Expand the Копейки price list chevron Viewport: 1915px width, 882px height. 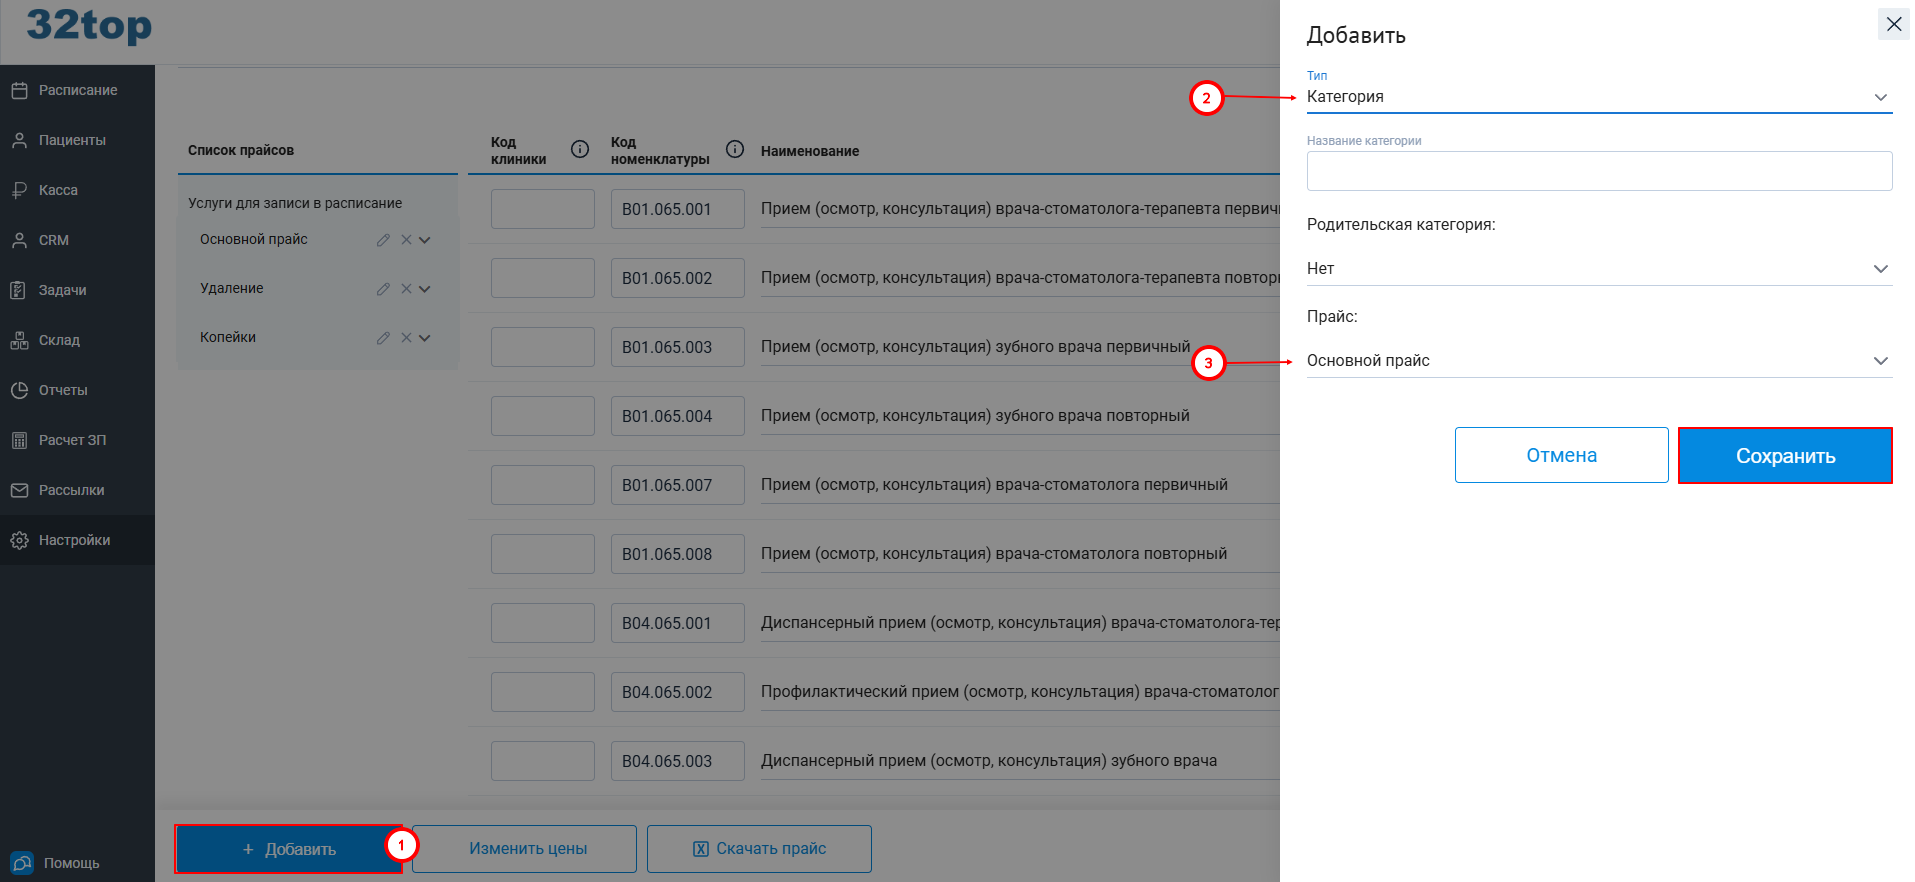pyautogui.click(x=425, y=338)
